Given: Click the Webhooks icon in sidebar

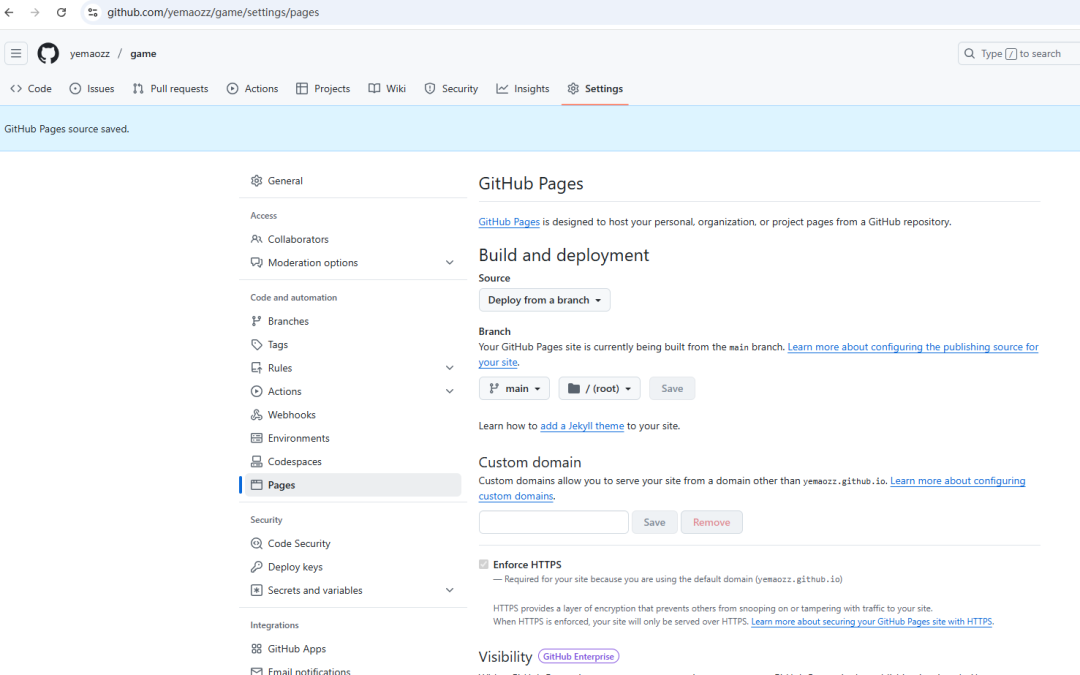Looking at the screenshot, I should pos(256,415).
